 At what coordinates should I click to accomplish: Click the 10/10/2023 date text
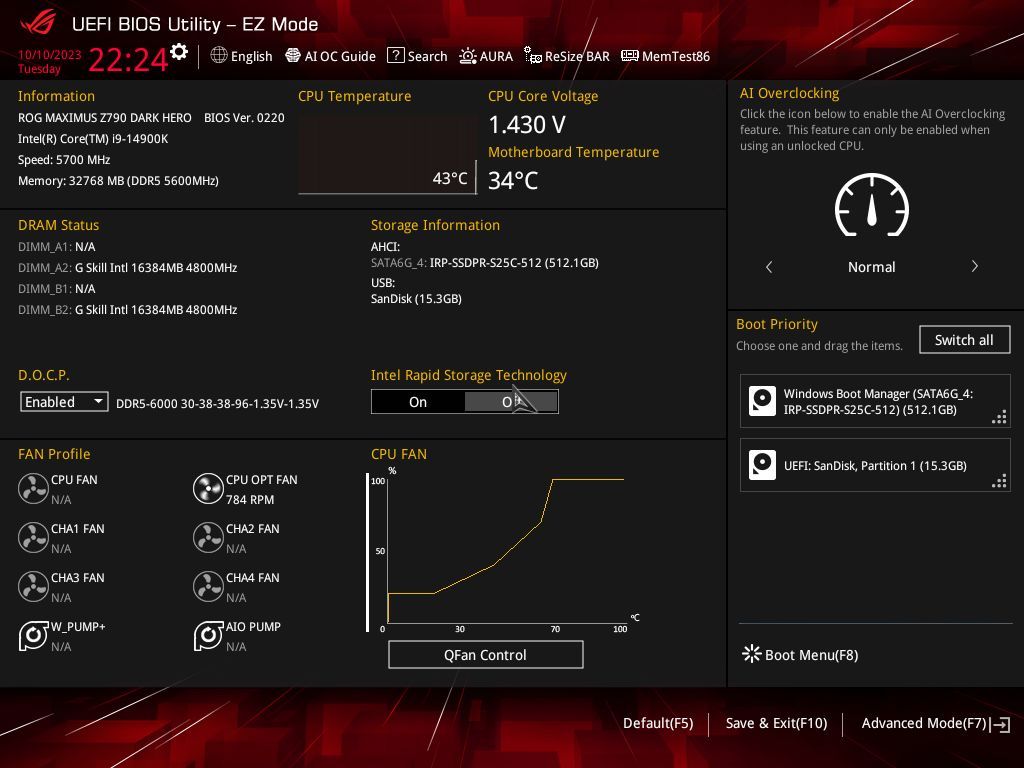50,54
